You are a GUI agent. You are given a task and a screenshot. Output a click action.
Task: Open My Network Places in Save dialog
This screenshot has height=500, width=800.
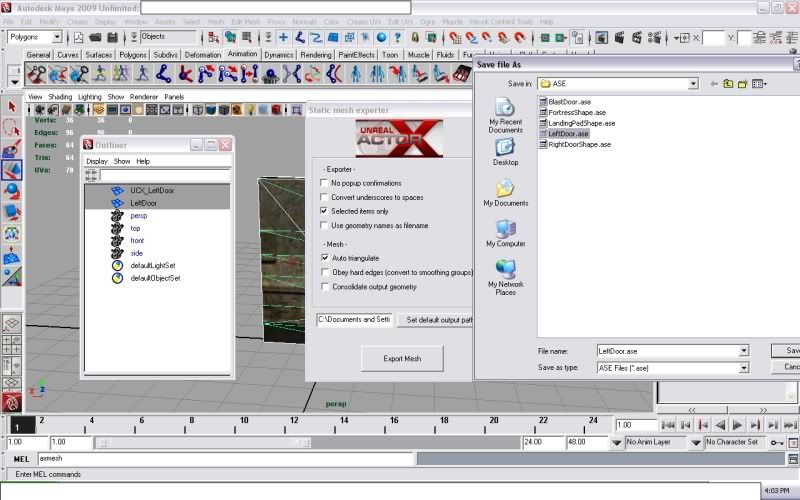click(505, 278)
